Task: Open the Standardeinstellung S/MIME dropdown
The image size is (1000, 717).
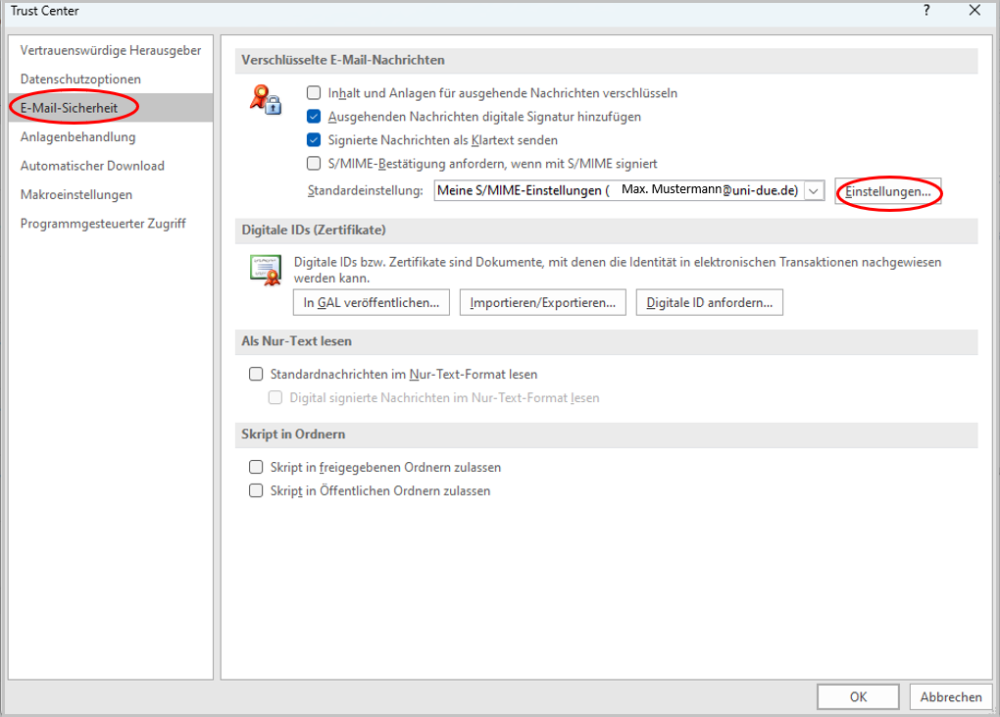Action: (x=814, y=191)
